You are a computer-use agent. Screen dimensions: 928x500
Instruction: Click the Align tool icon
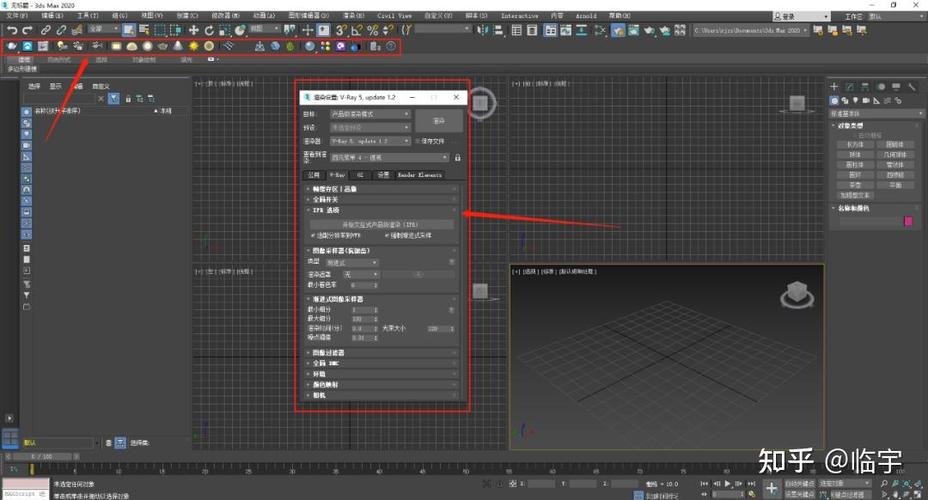point(498,30)
